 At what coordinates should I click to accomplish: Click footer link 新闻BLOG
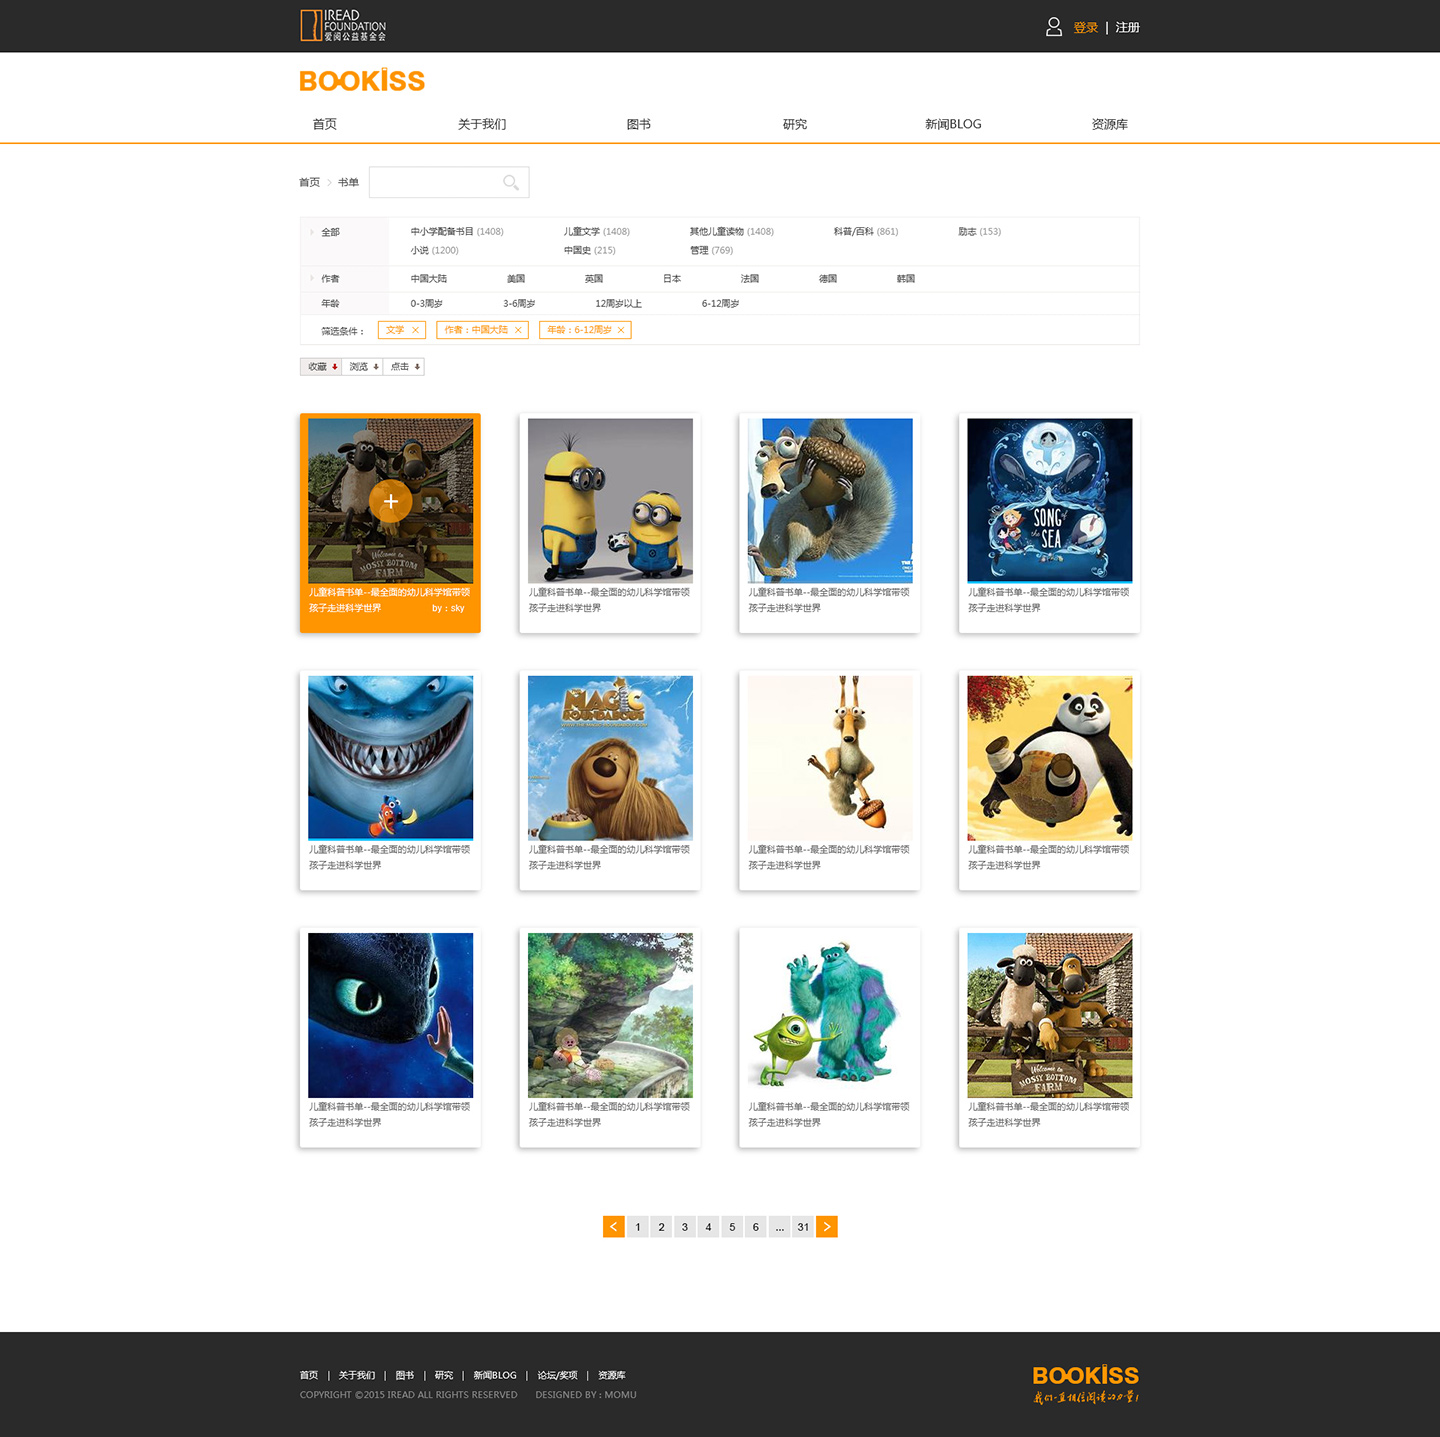tap(495, 1376)
